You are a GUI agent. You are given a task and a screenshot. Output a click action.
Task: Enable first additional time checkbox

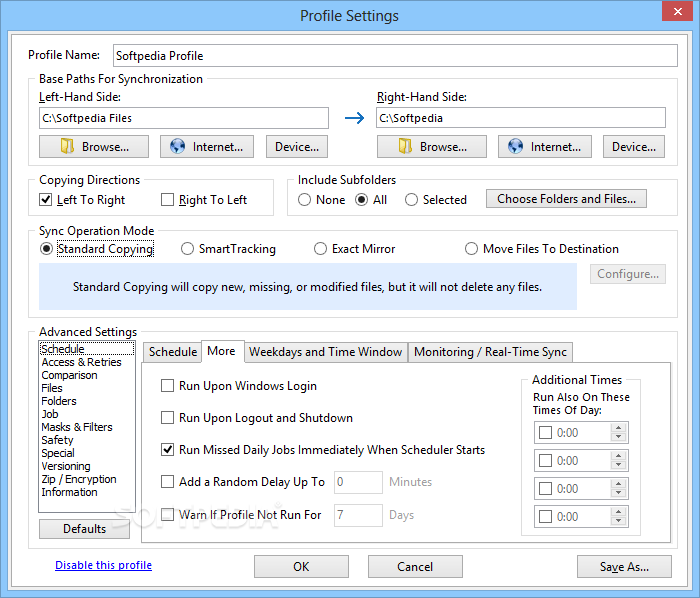pos(546,432)
